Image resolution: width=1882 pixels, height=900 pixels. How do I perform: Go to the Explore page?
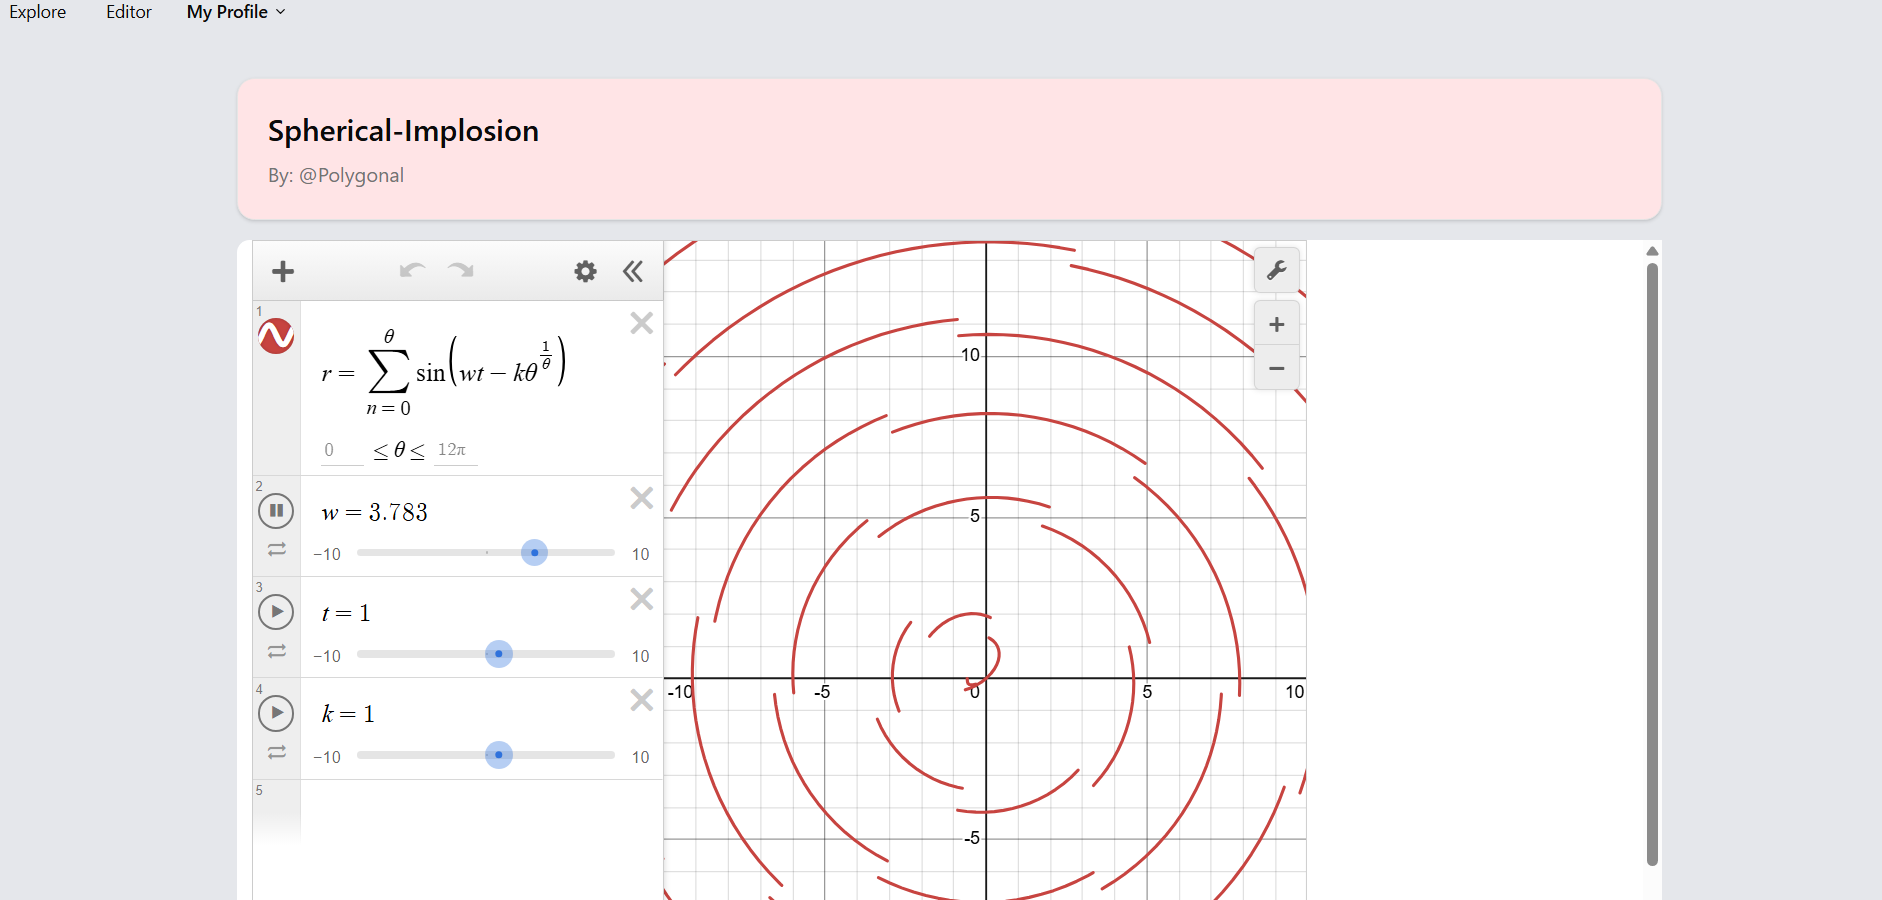coord(38,12)
